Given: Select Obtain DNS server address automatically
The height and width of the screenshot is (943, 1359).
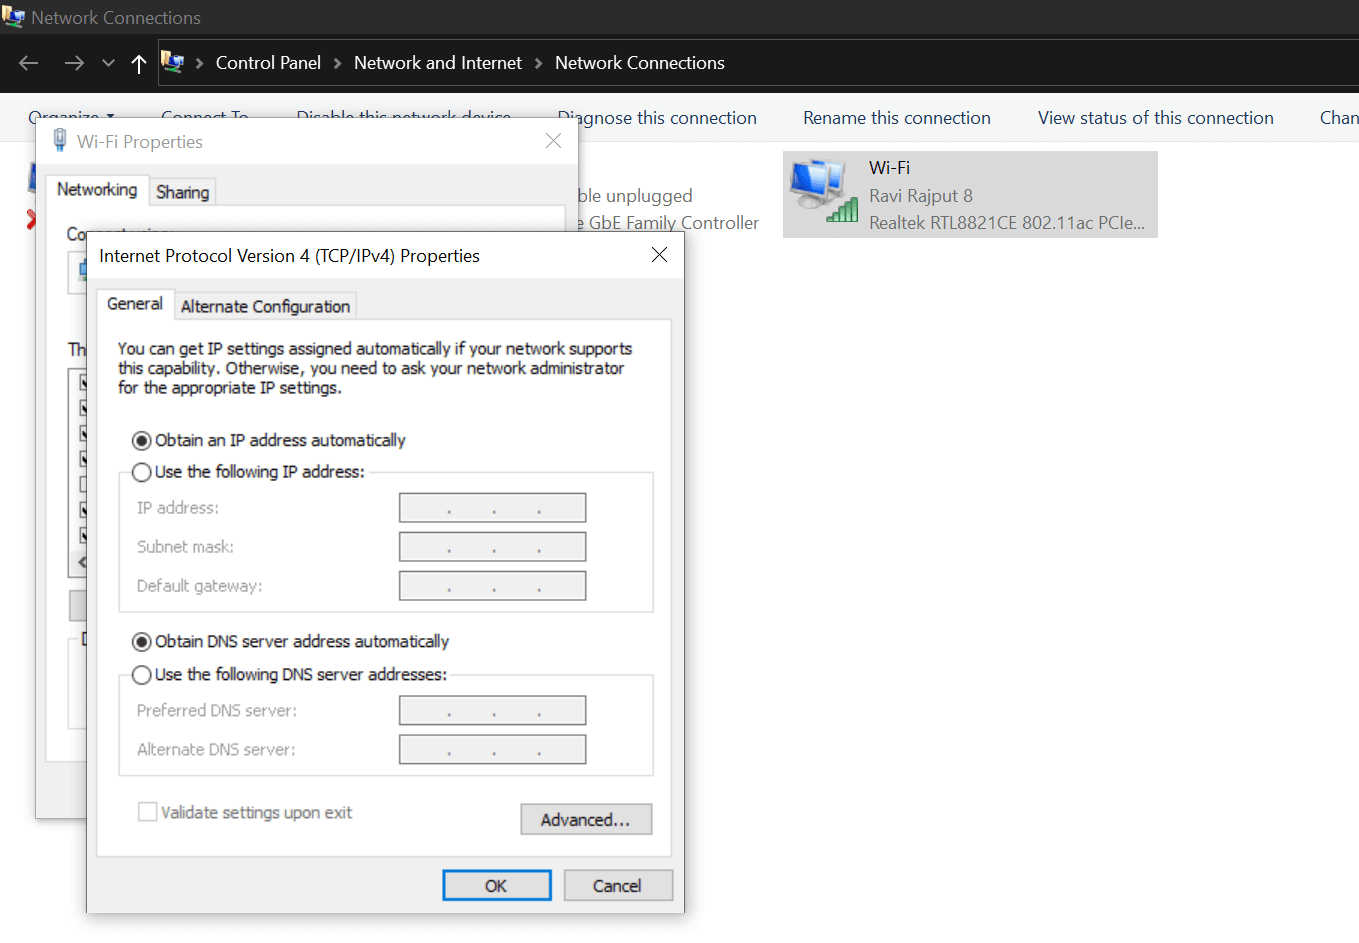Looking at the screenshot, I should [142, 642].
